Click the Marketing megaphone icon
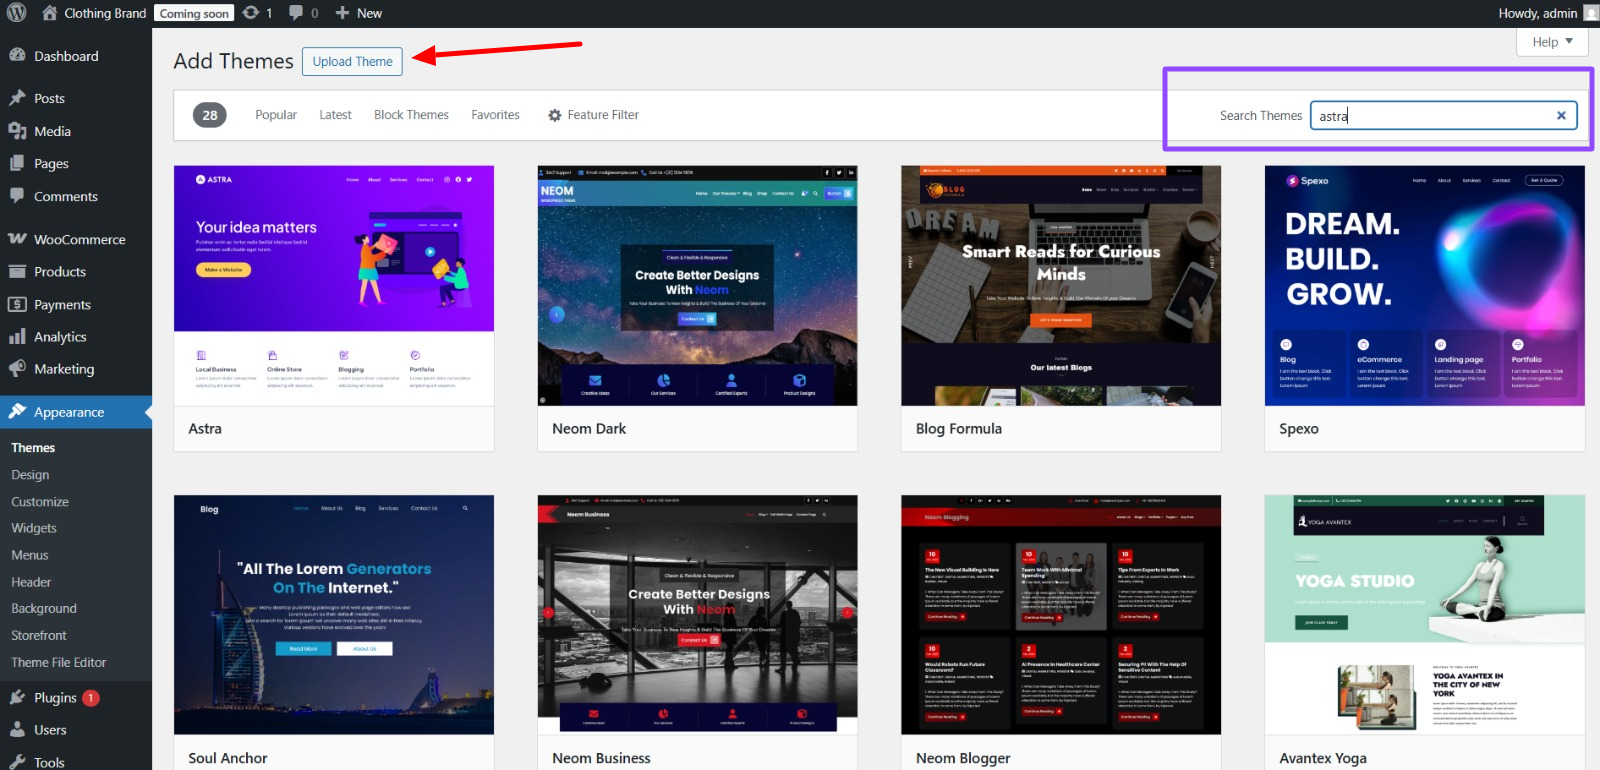Viewport: 1600px width, 770px height. pos(17,369)
